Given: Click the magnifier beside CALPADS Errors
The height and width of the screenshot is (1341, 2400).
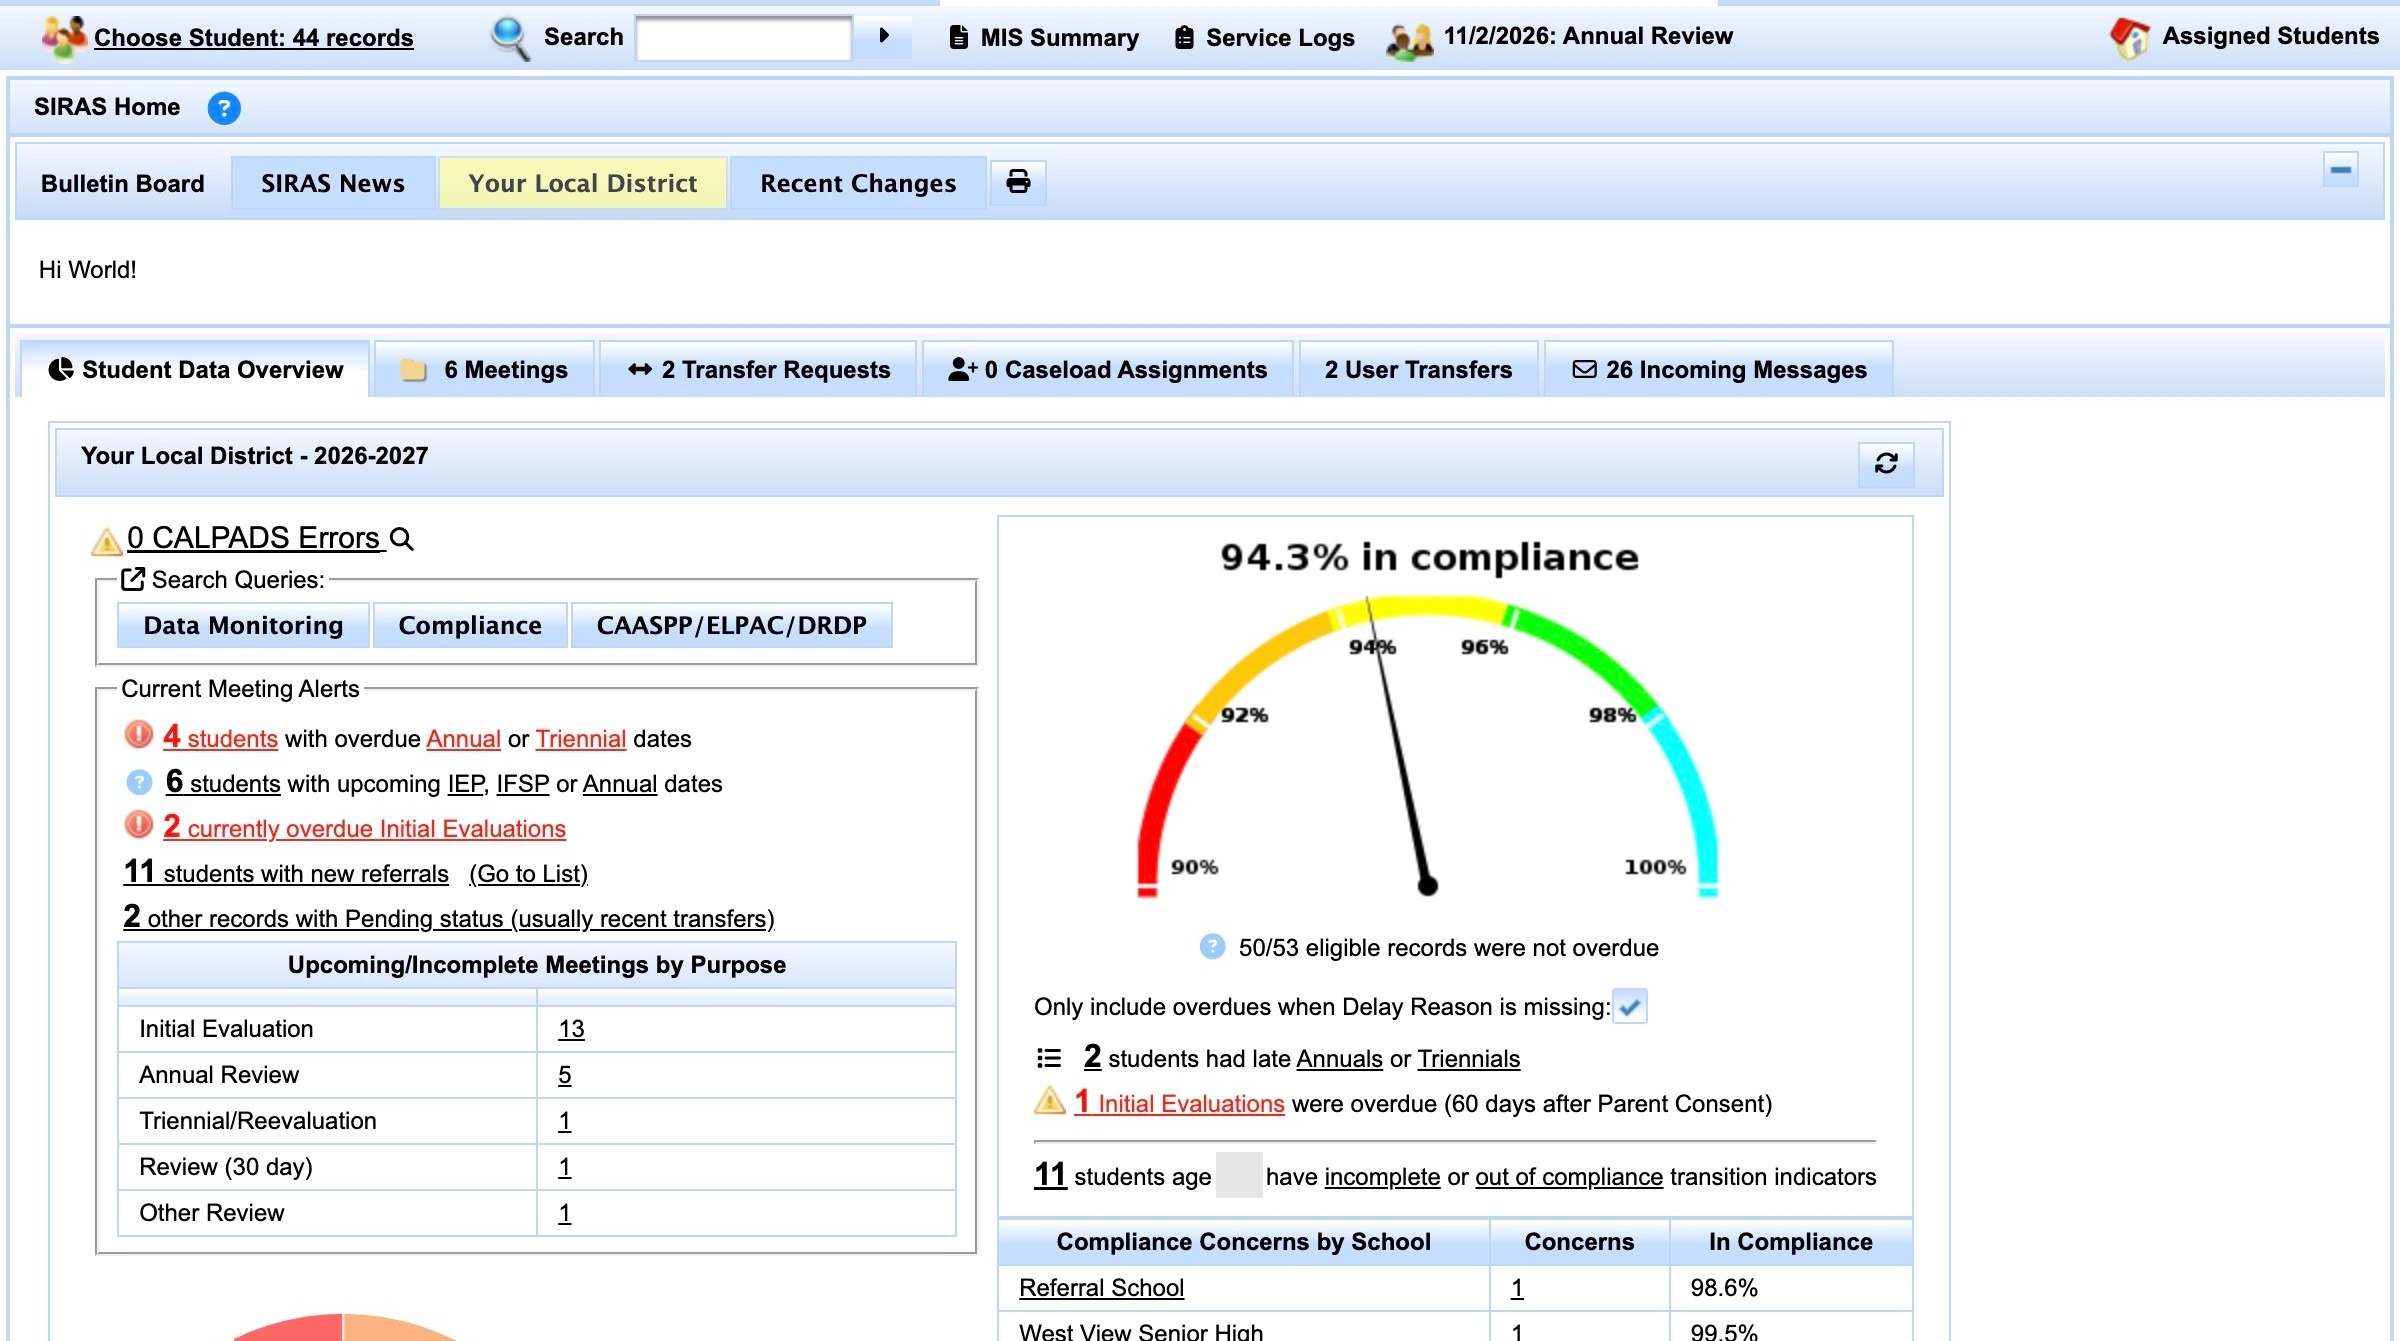Looking at the screenshot, I should (401, 539).
